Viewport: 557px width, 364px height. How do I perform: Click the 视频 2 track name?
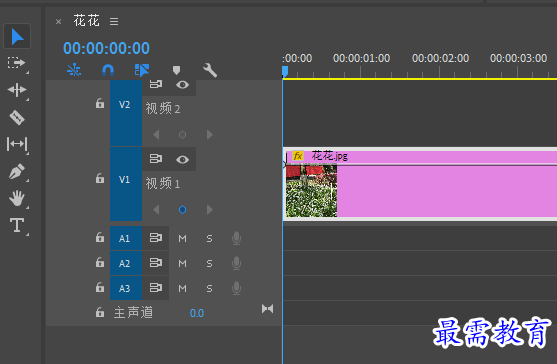coord(163,108)
